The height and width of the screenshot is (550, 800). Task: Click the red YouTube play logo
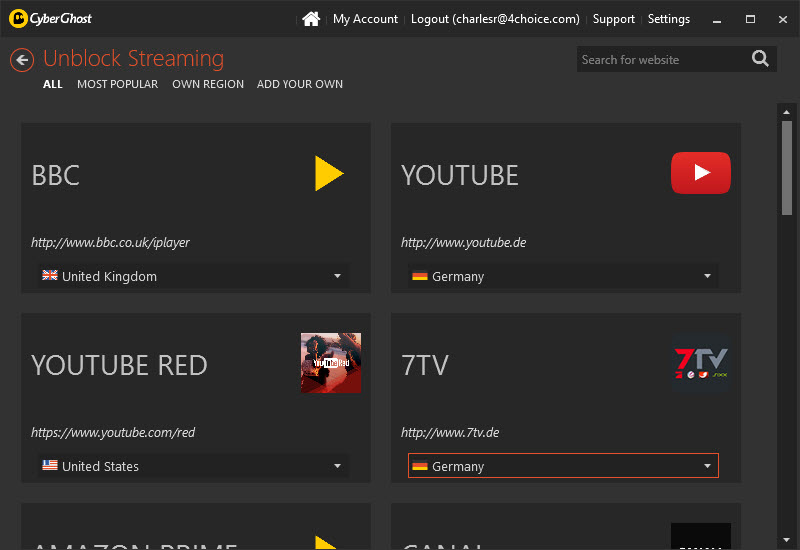point(701,173)
